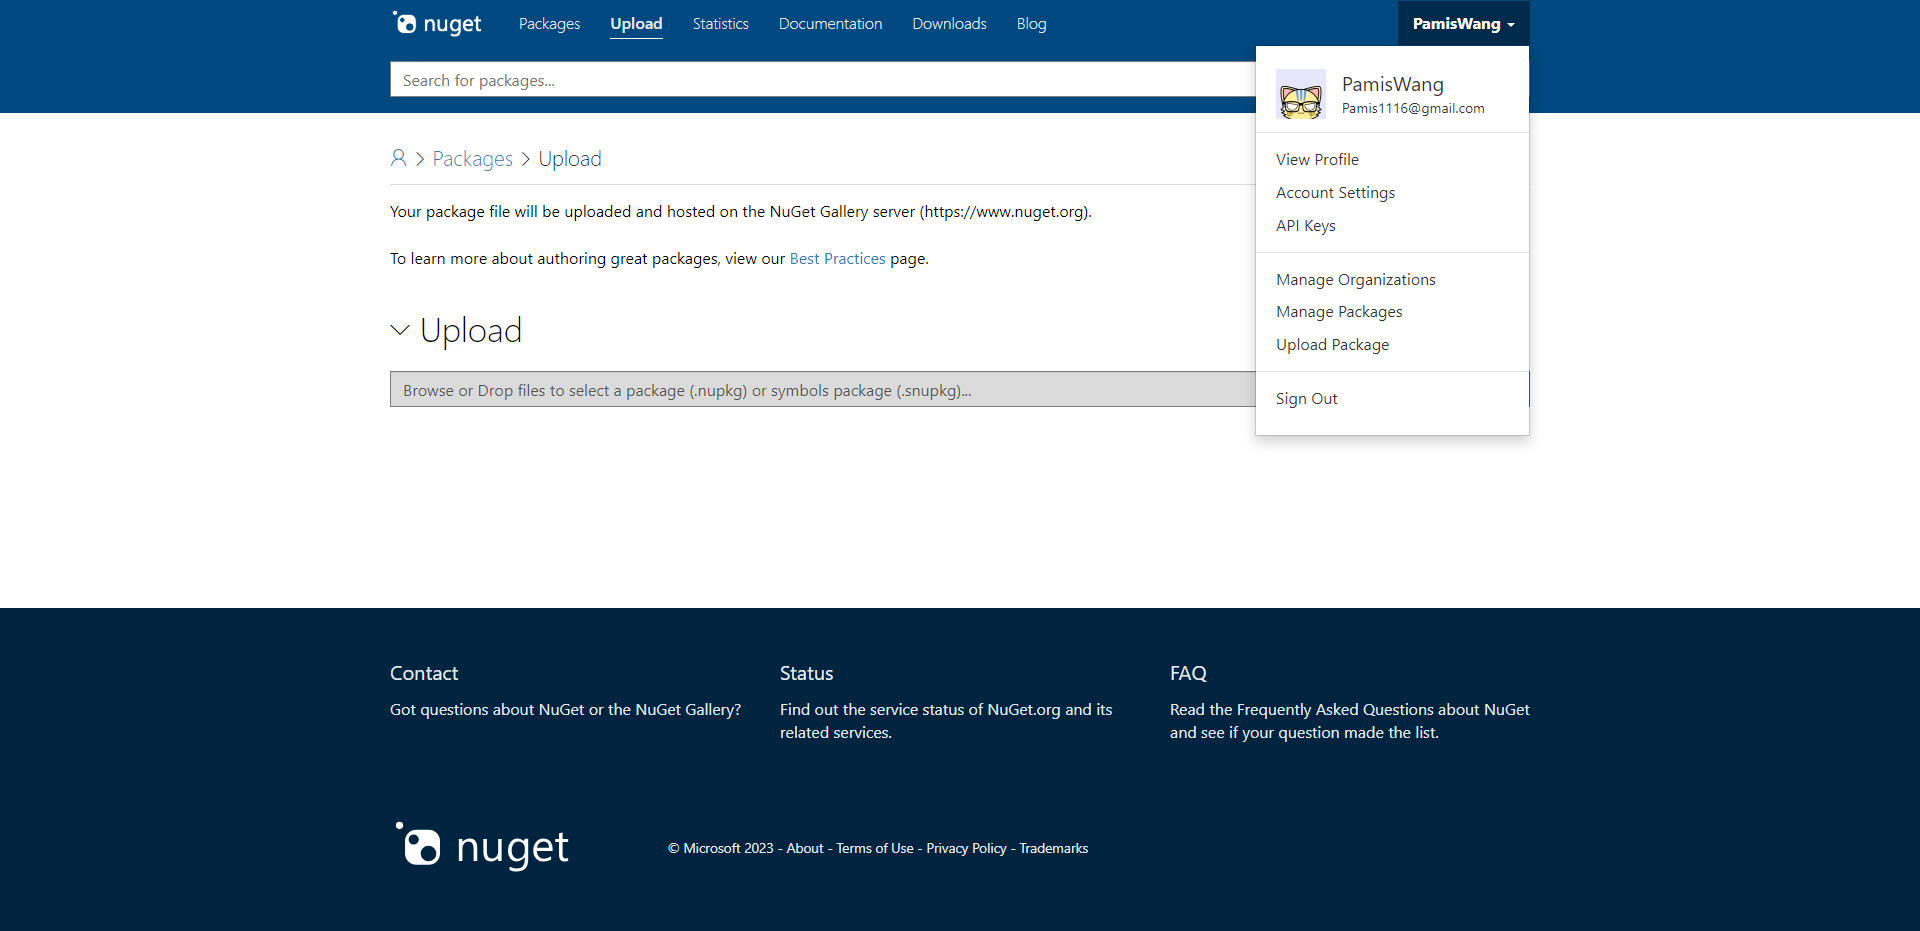1920x931 pixels.
Task: Open the Statistics nav menu item
Action: 720,23
